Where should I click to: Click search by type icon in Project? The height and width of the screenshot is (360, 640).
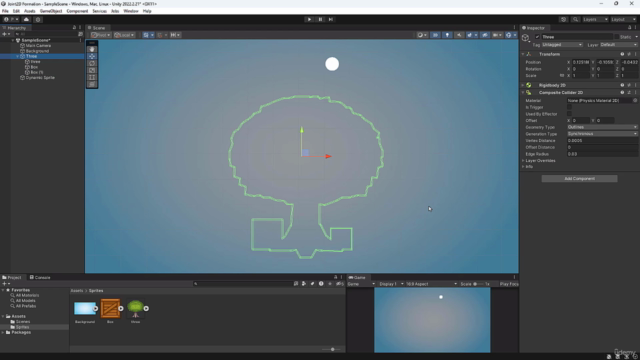coord(304,284)
